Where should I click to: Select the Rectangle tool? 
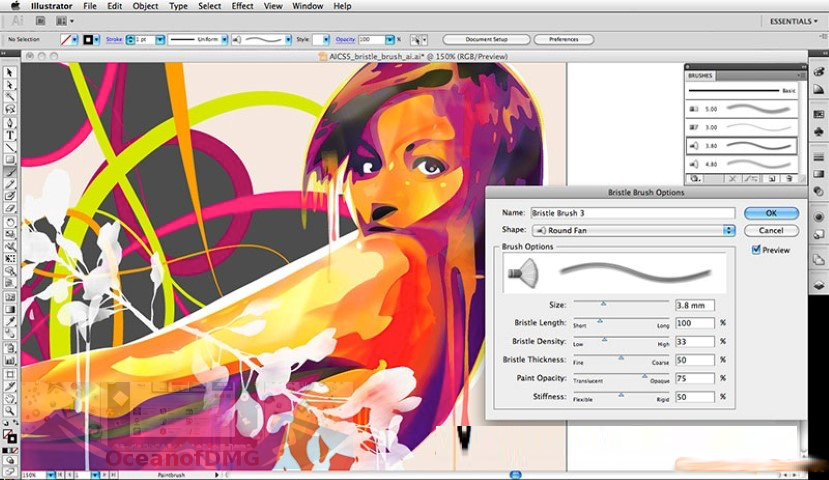click(10, 160)
